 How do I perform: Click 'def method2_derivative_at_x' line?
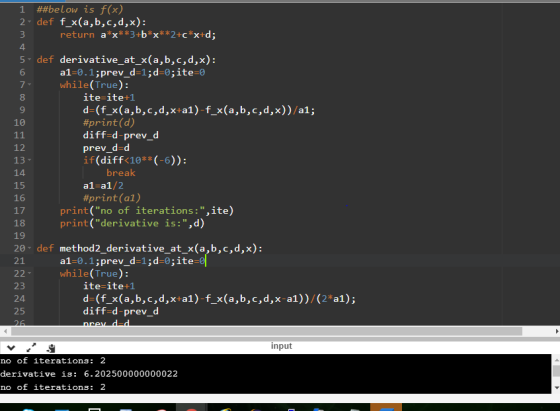[x=149, y=248]
